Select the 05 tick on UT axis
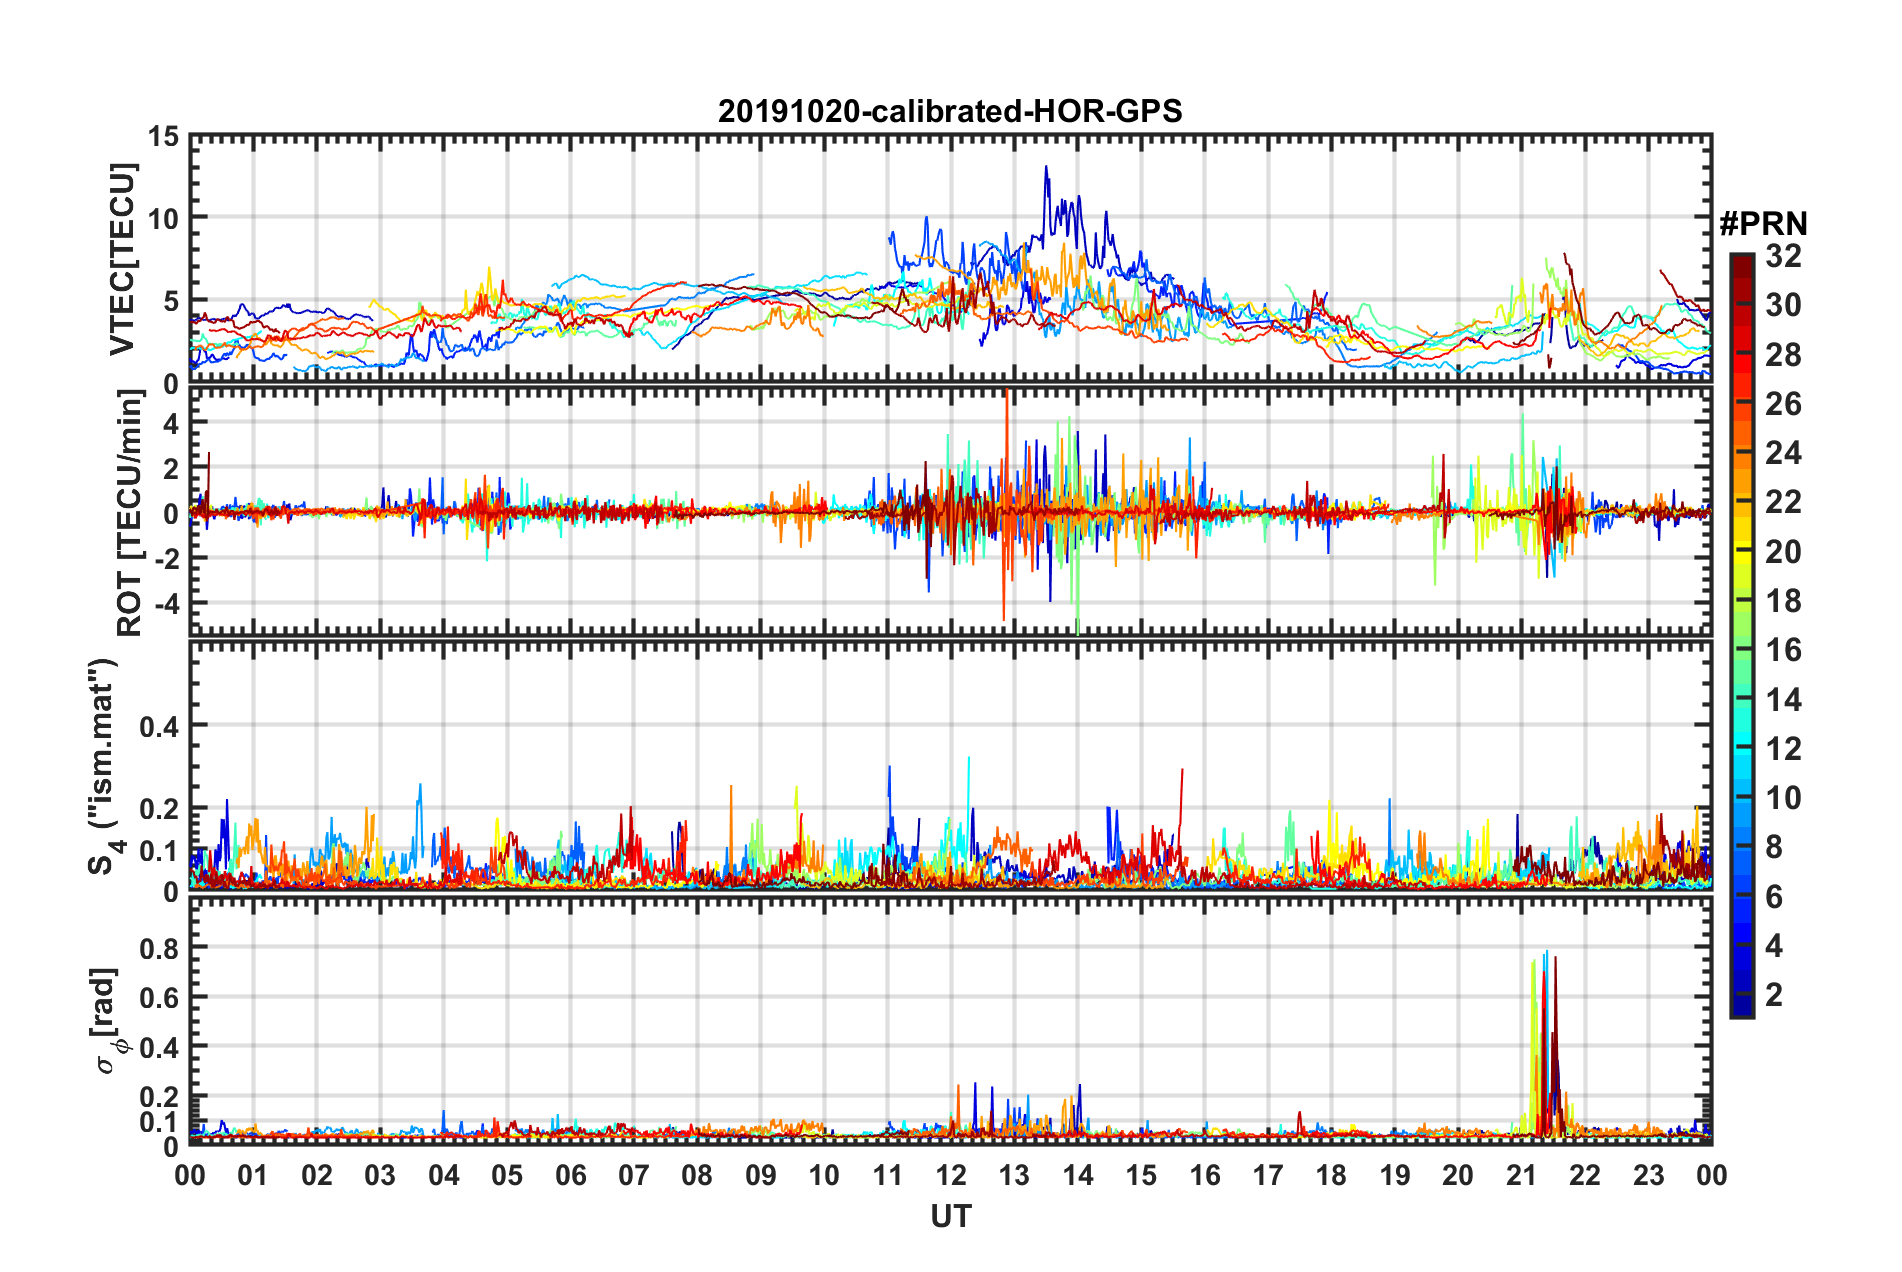1902x1272 pixels. point(507,1175)
